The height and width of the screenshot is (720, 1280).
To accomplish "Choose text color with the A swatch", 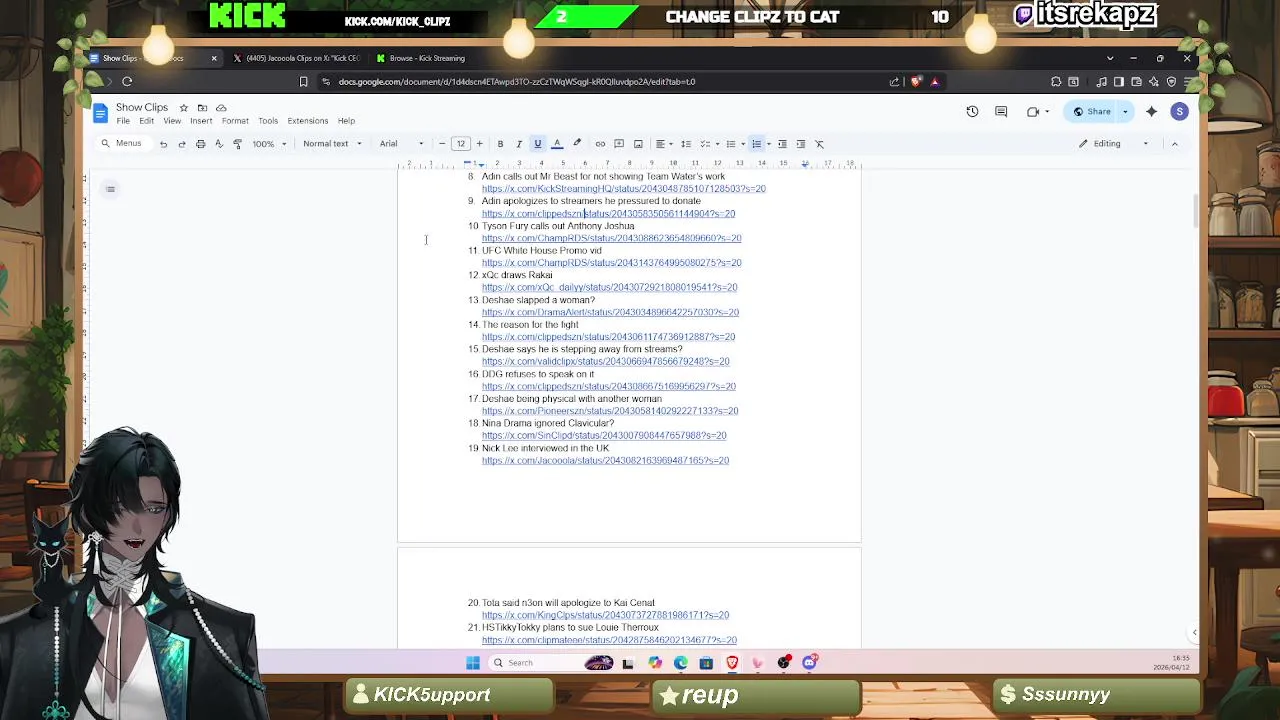I will [557, 144].
